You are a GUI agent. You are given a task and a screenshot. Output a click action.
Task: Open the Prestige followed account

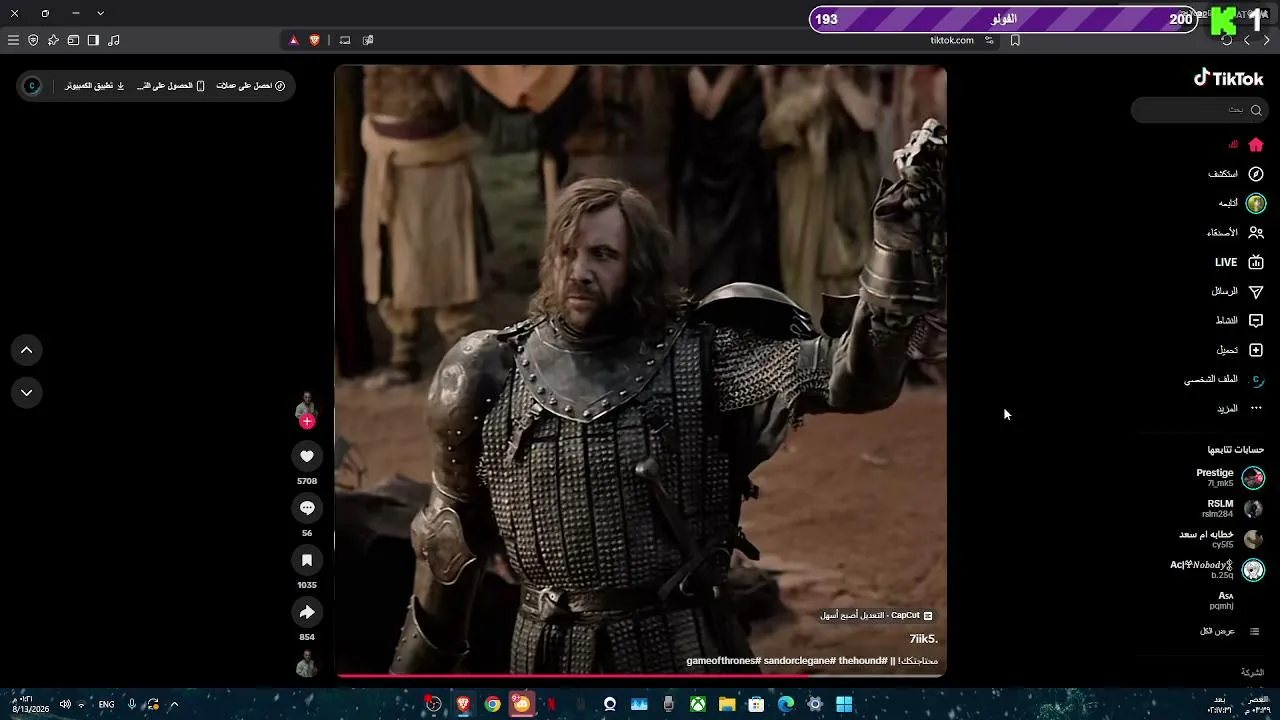pyautogui.click(x=1230, y=478)
